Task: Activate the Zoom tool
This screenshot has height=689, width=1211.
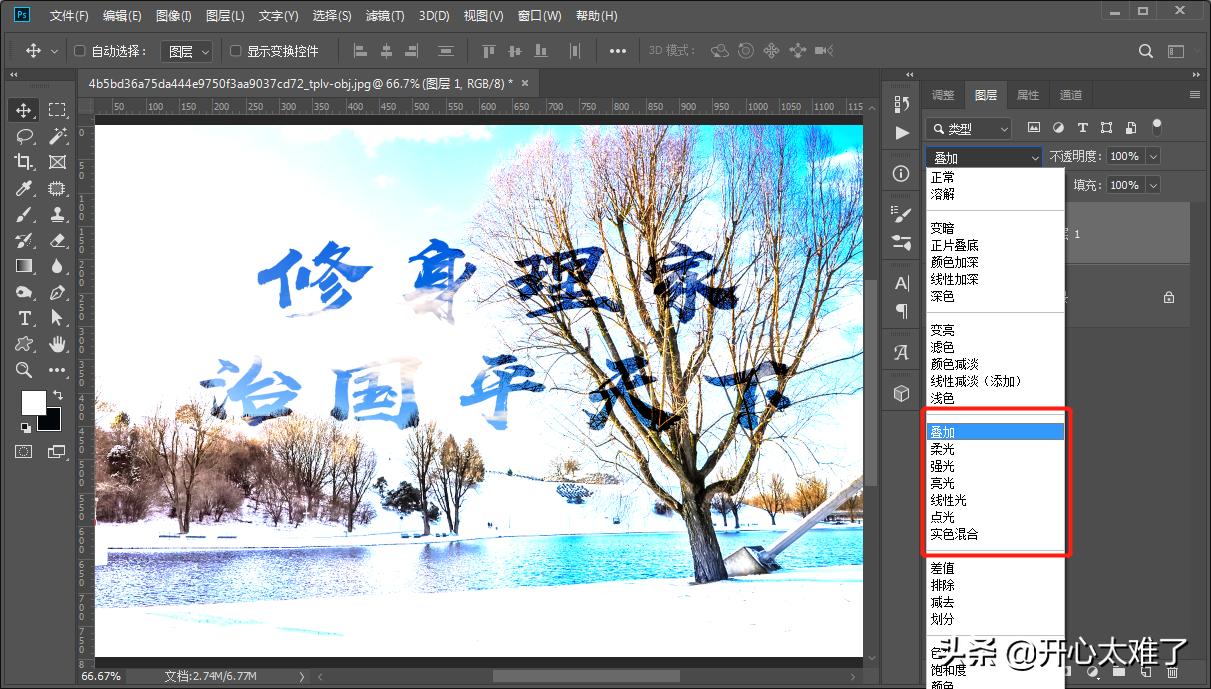Action: pos(25,370)
